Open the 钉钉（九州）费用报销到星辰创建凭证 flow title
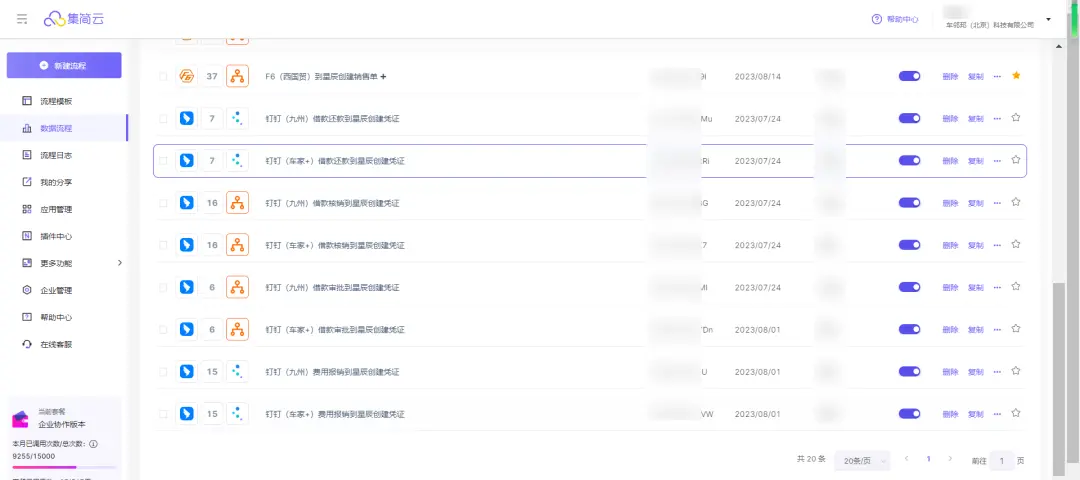The image size is (1080, 480). (332, 372)
